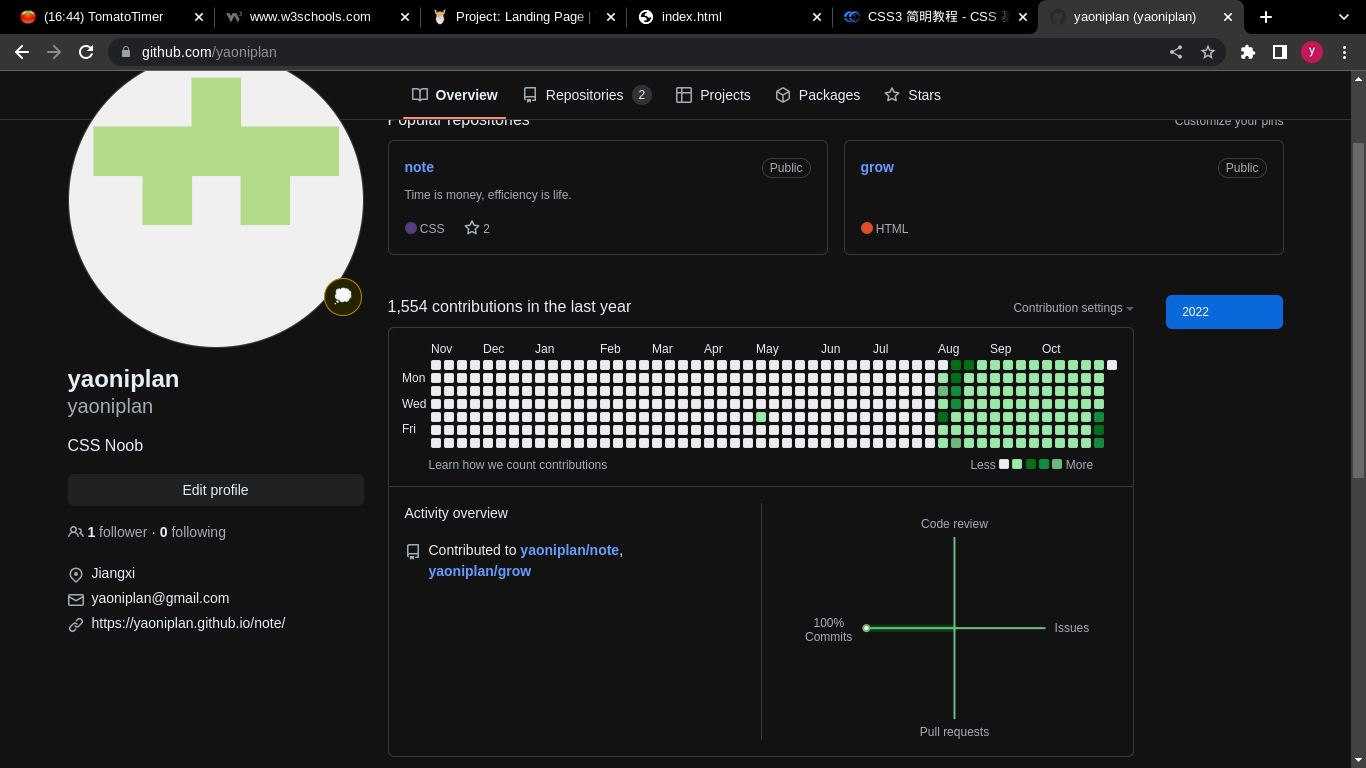Click the 100% Commits chart label
Viewport: 1366px width, 768px height.
click(829, 630)
